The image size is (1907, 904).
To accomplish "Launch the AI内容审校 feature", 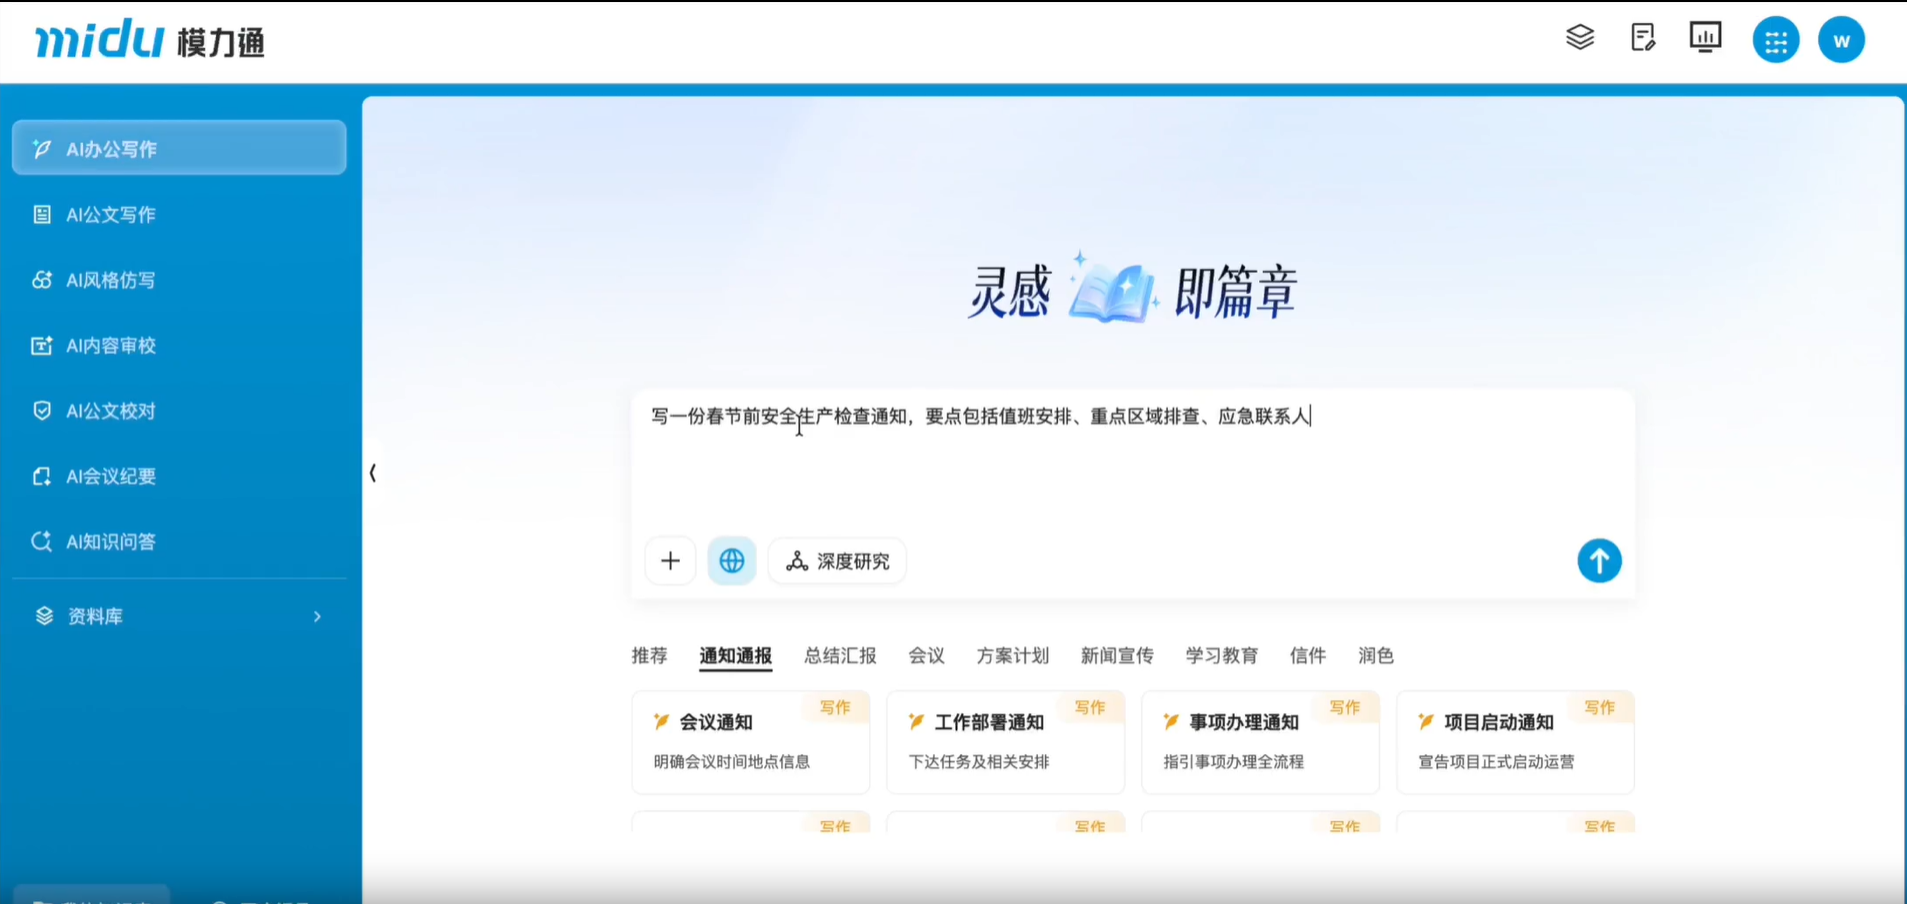I will pyautogui.click(x=110, y=345).
